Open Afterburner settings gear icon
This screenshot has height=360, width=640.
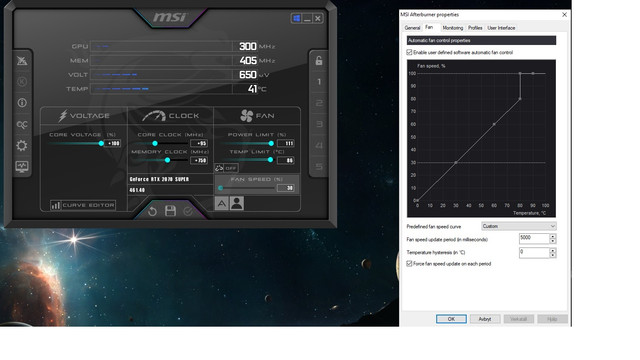(22, 145)
